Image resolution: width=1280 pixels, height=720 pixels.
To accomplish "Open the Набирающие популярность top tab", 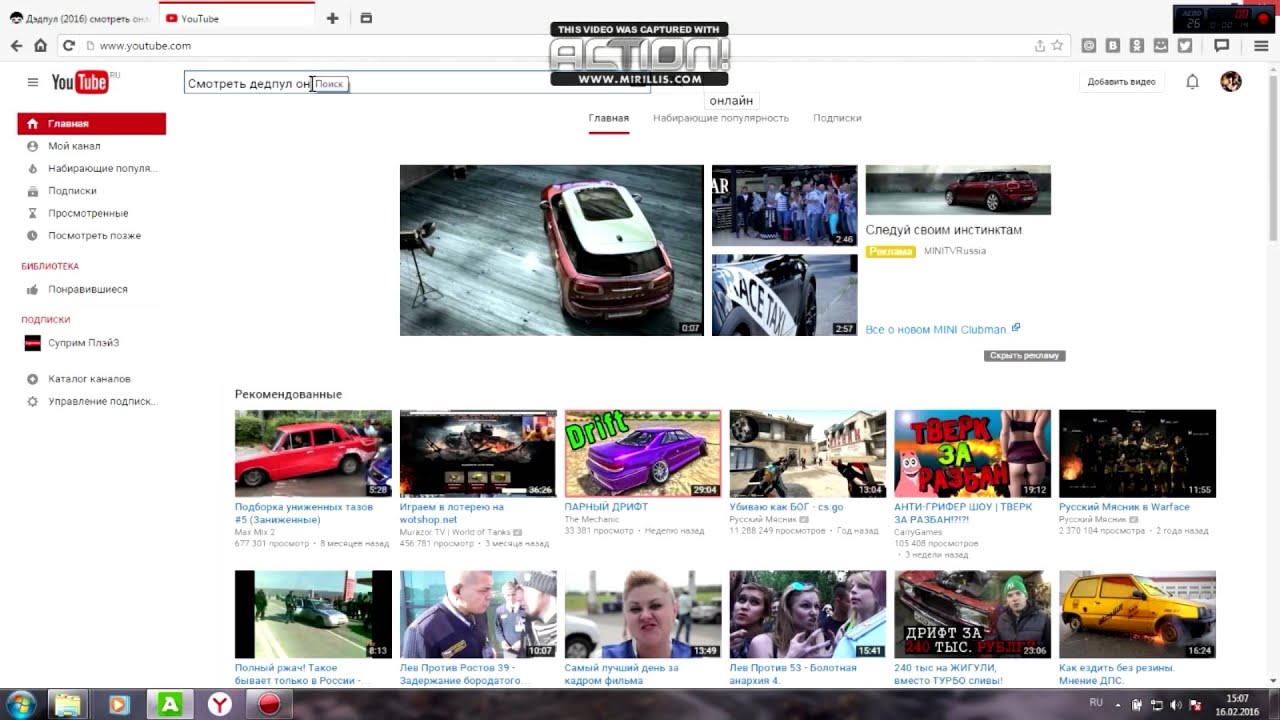I will 721,118.
